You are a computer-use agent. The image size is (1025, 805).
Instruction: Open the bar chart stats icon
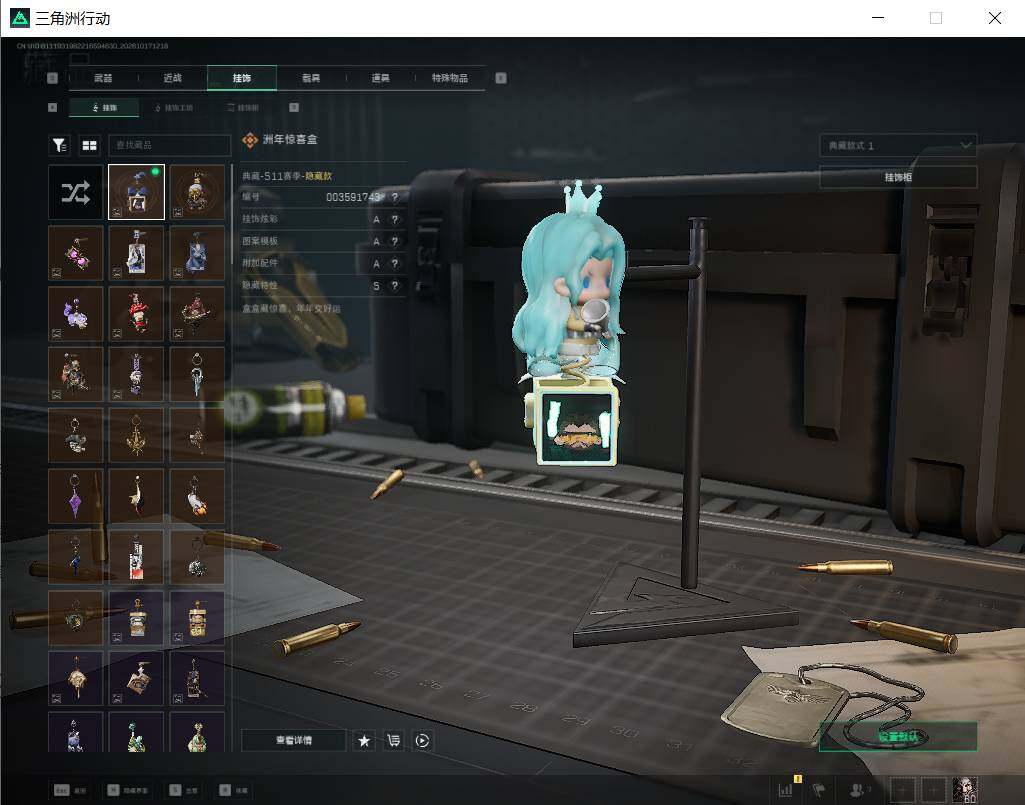[786, 789]
